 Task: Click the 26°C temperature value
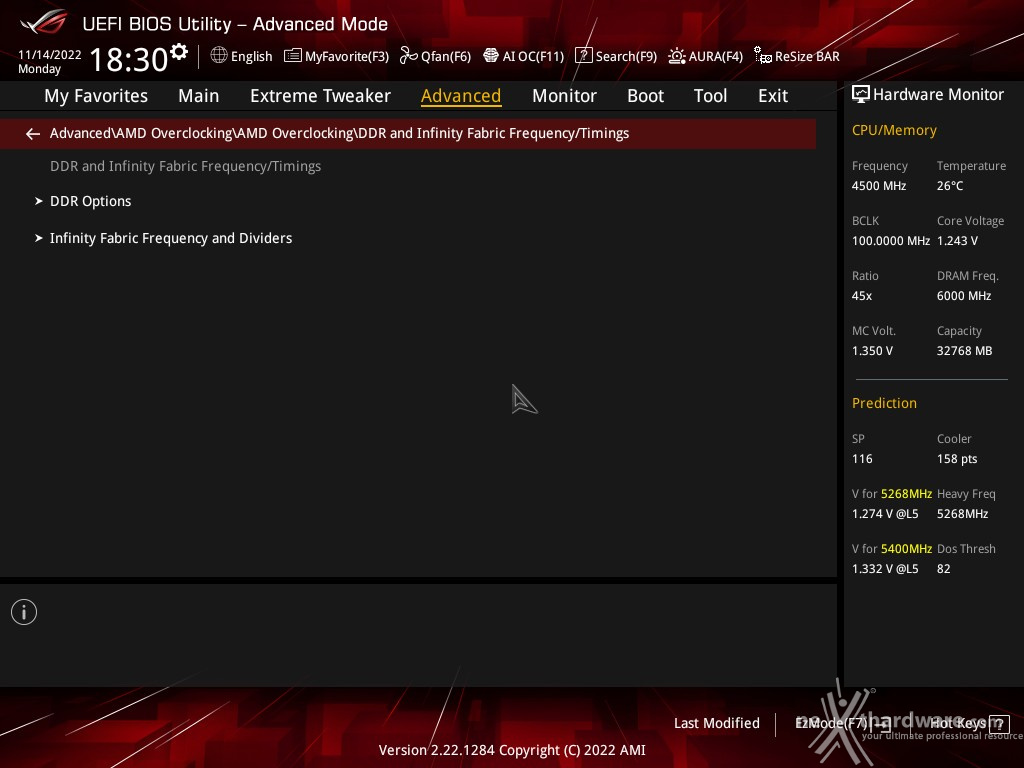click(950, 186)
